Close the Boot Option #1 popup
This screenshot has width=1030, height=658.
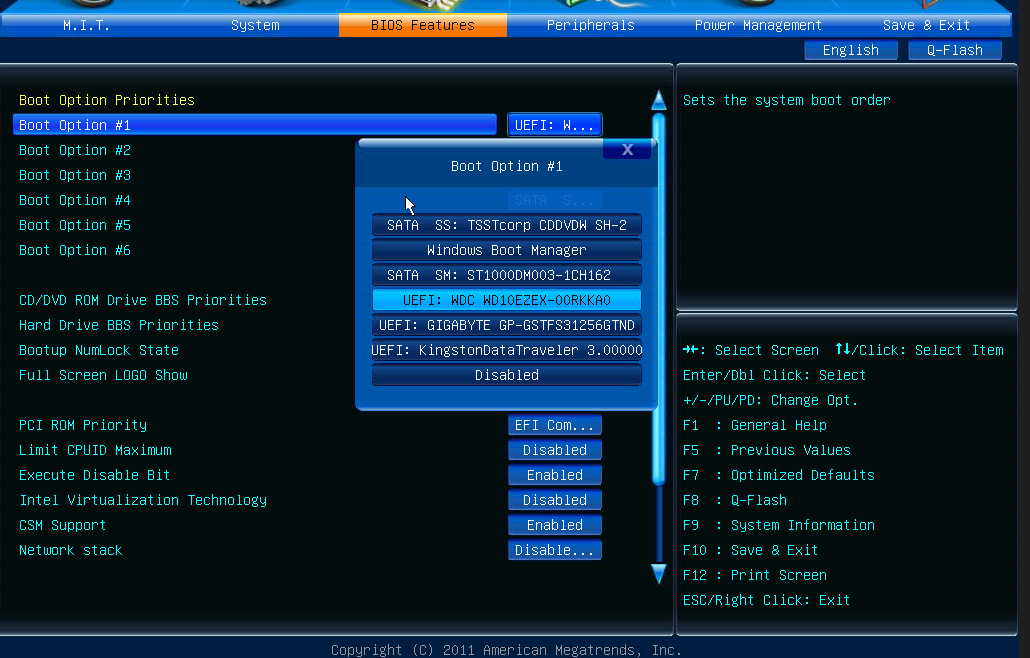(x=627, y=150)
